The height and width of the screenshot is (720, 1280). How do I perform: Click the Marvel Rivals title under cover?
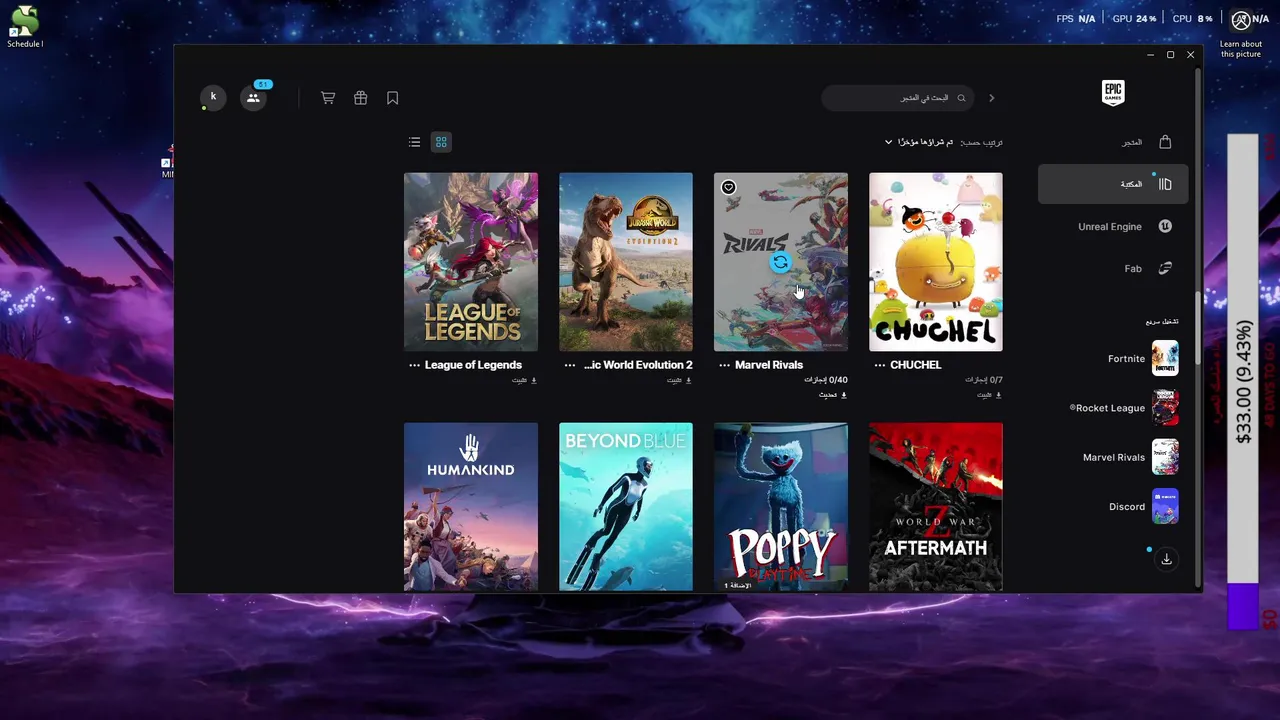pyautogui.click(x=769, y=365)
